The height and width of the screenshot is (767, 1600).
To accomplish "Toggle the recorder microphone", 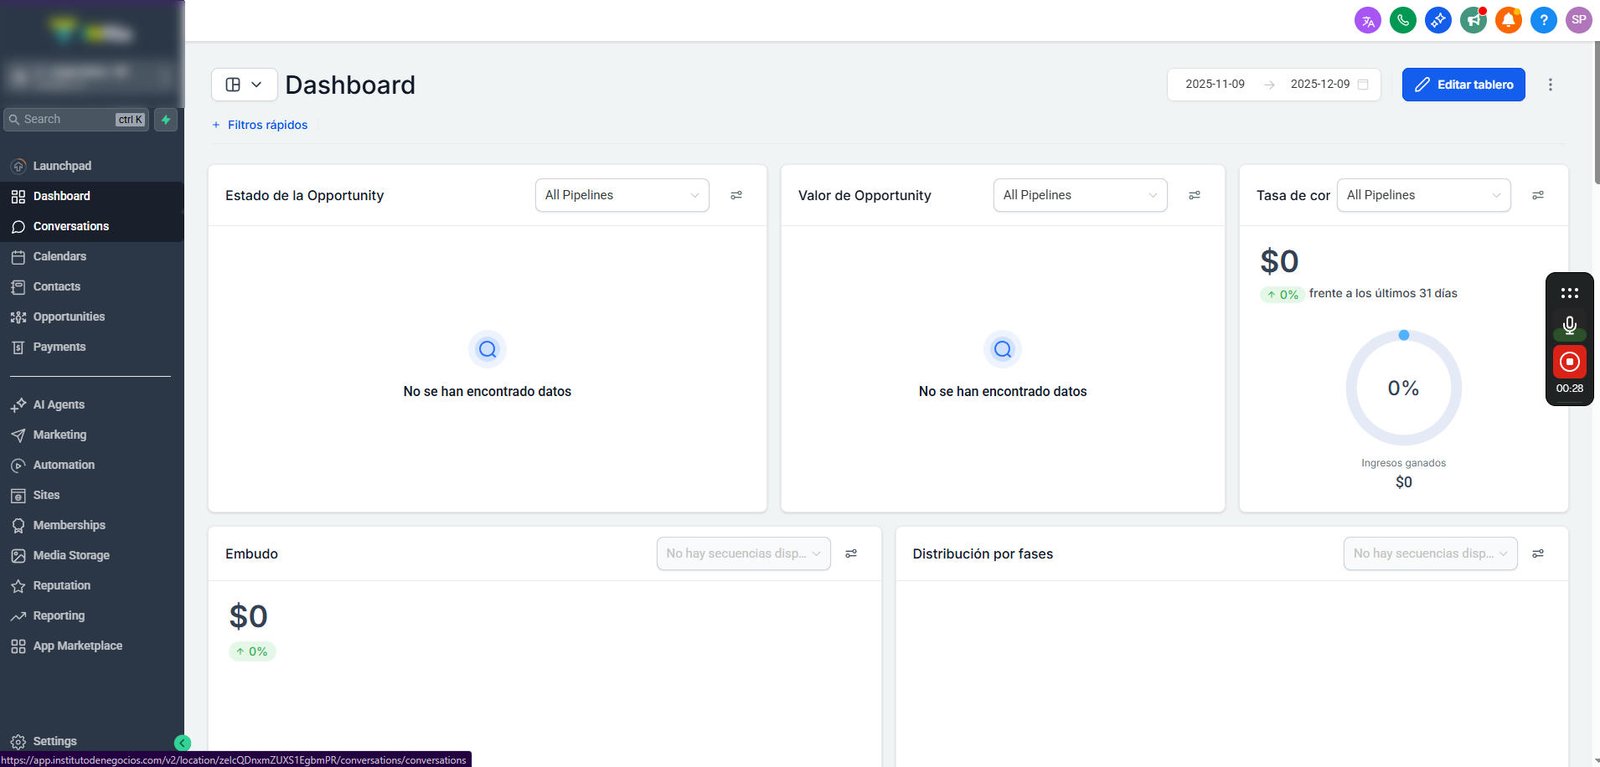I will click(1570, 326).
